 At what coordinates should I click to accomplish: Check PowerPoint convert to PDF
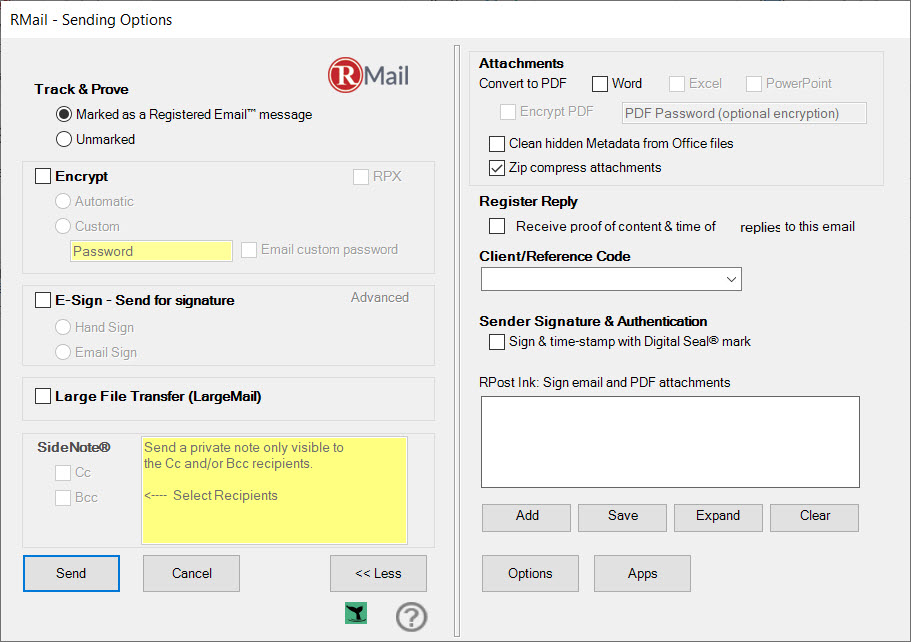(x=754, y=84)
